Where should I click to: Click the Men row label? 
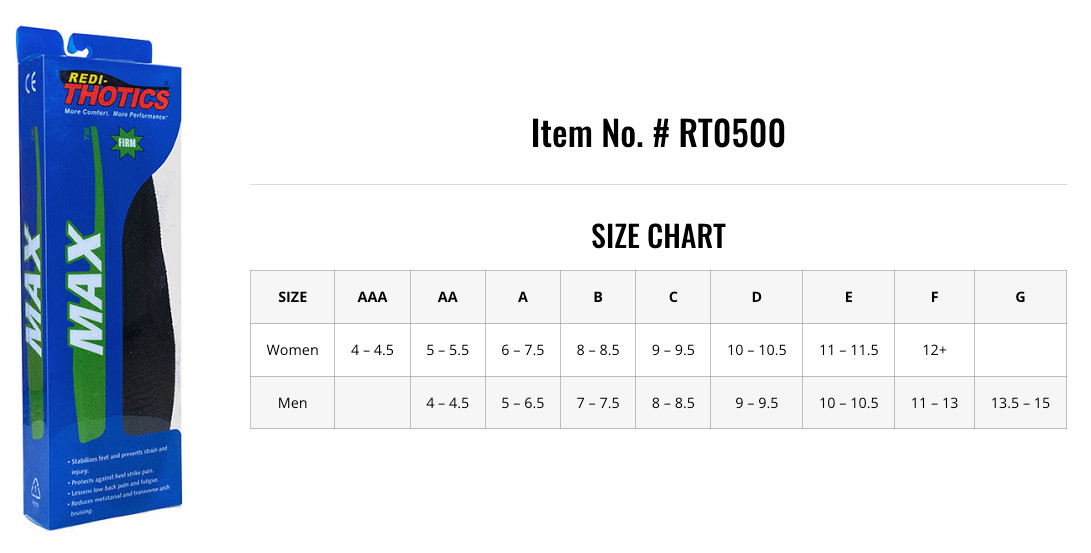(292, 403)
